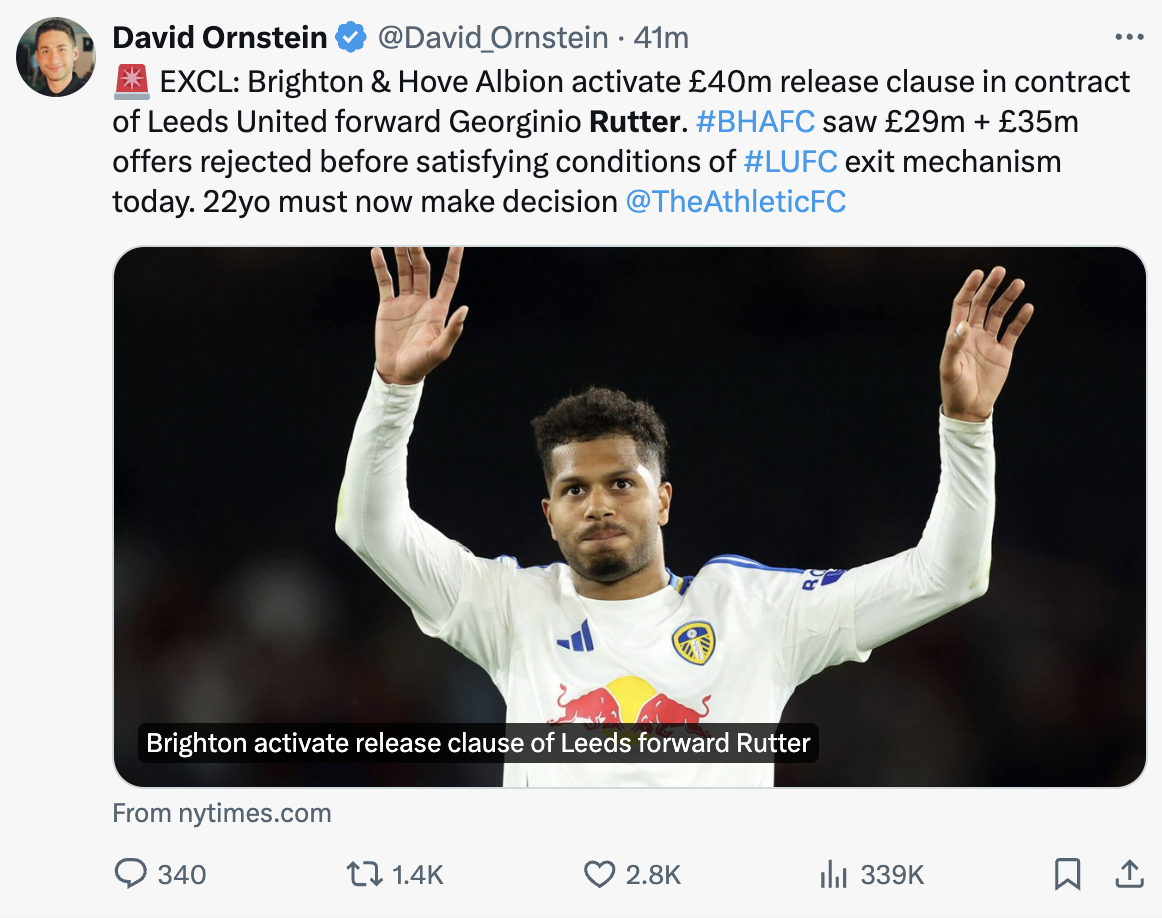Click the repost arrows icon
Screen dimensions: 1162x918
point(362,875)
